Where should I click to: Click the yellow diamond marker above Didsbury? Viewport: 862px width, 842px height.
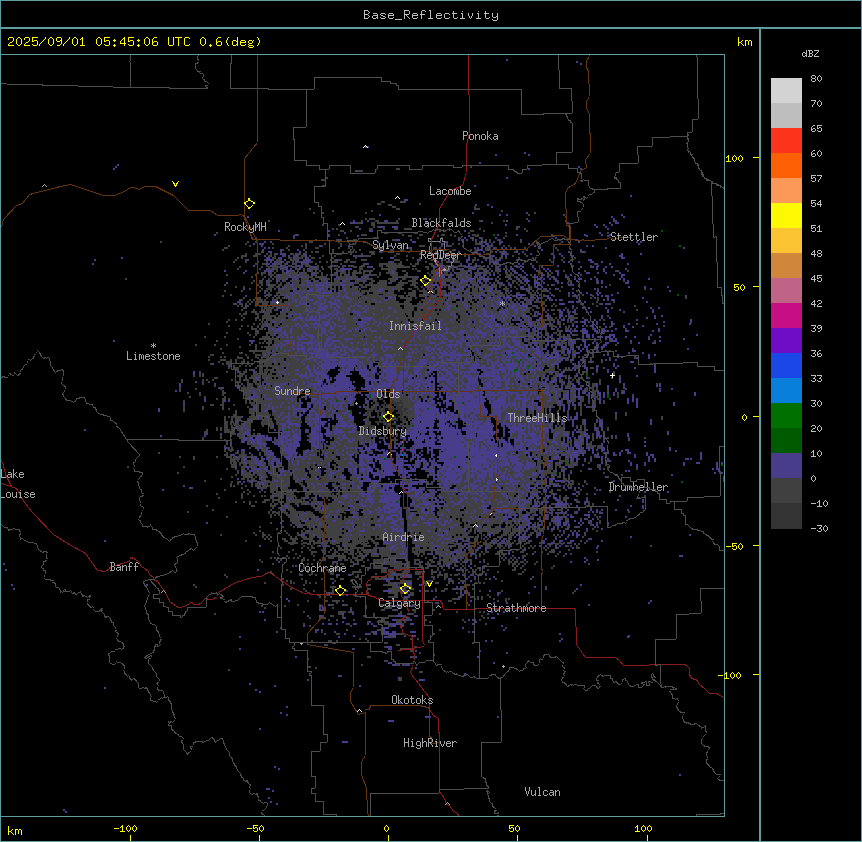(x=389, y=417)
